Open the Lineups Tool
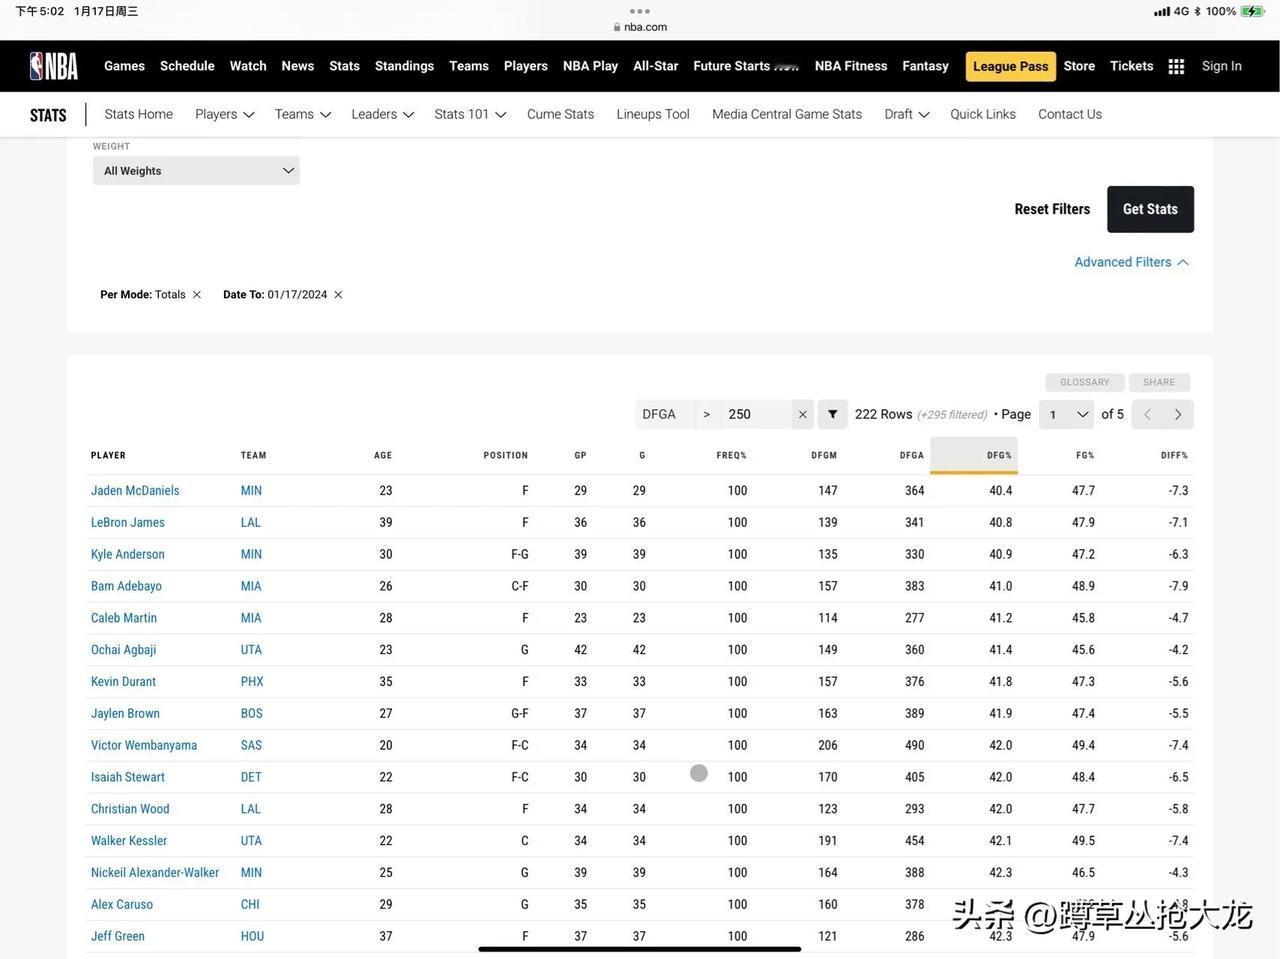 (653, 114)
